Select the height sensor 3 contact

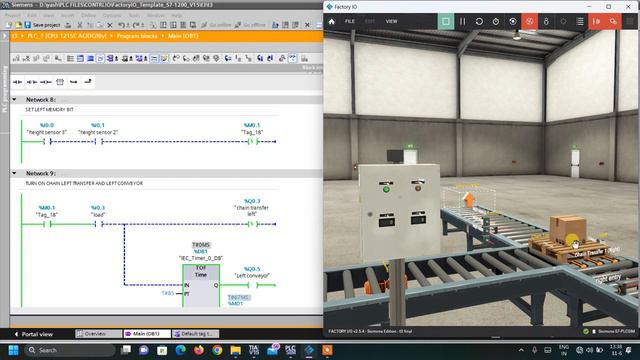[x=47, y=142]
